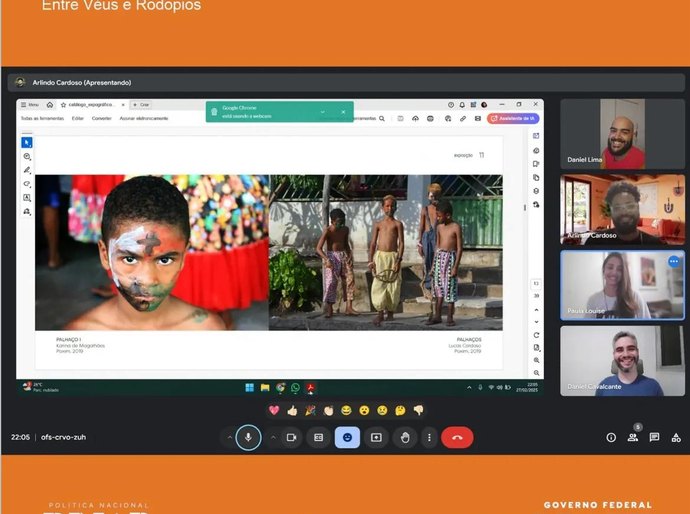690x514 pixels.
Task: Send the heart emoji reaction
Action: pos(274,411)
